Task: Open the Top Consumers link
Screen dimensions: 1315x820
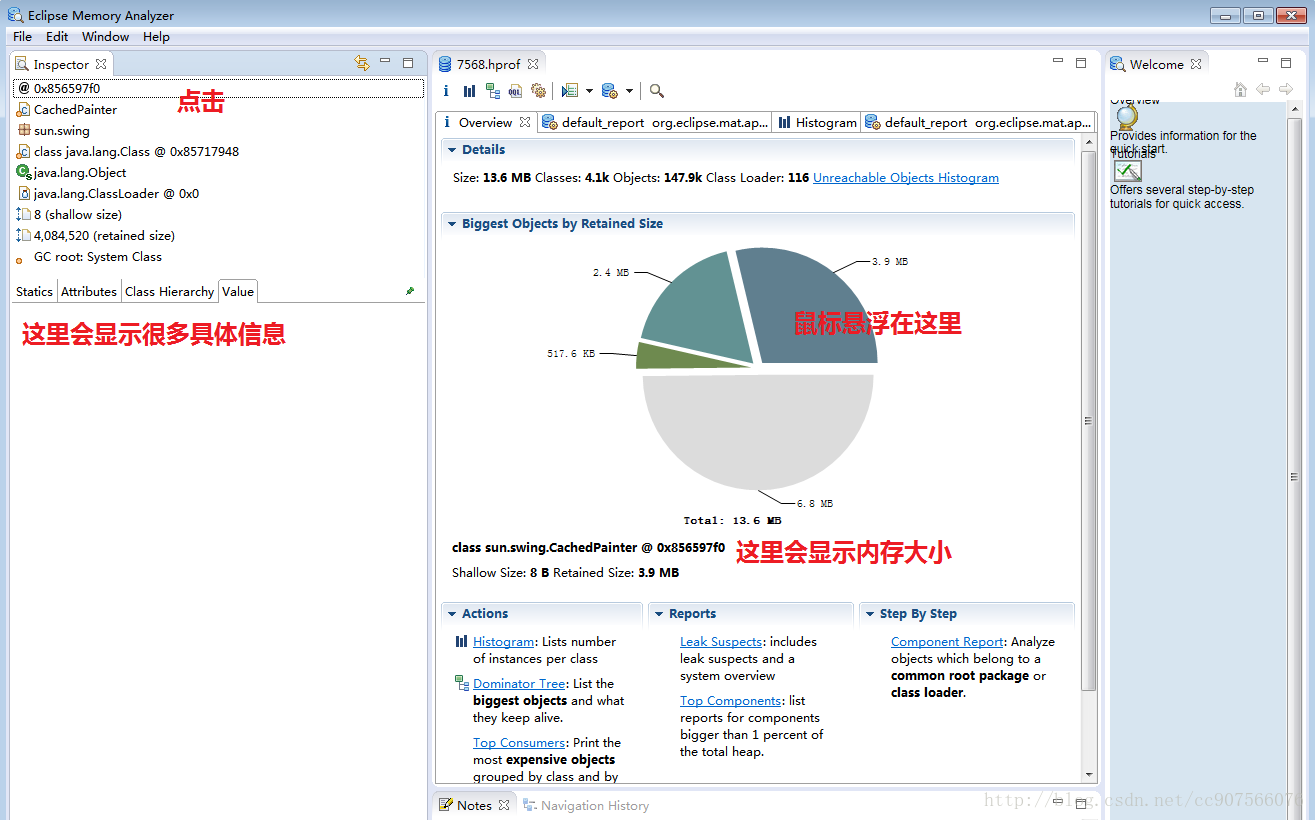Action: click(x=519, y=742)
